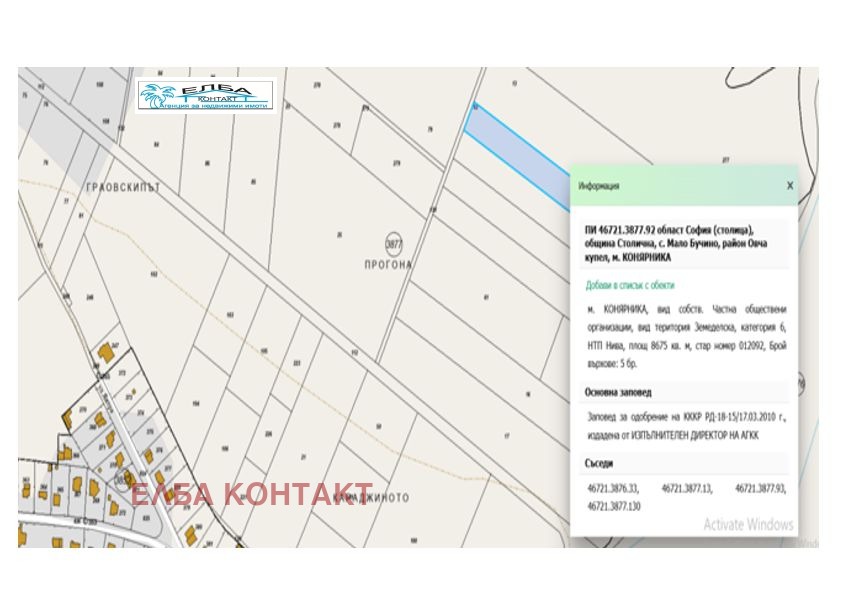The width and height of the screenshot is (842, 595).
Task: Select the 'Съседи' section header
Action: (600, 464)
